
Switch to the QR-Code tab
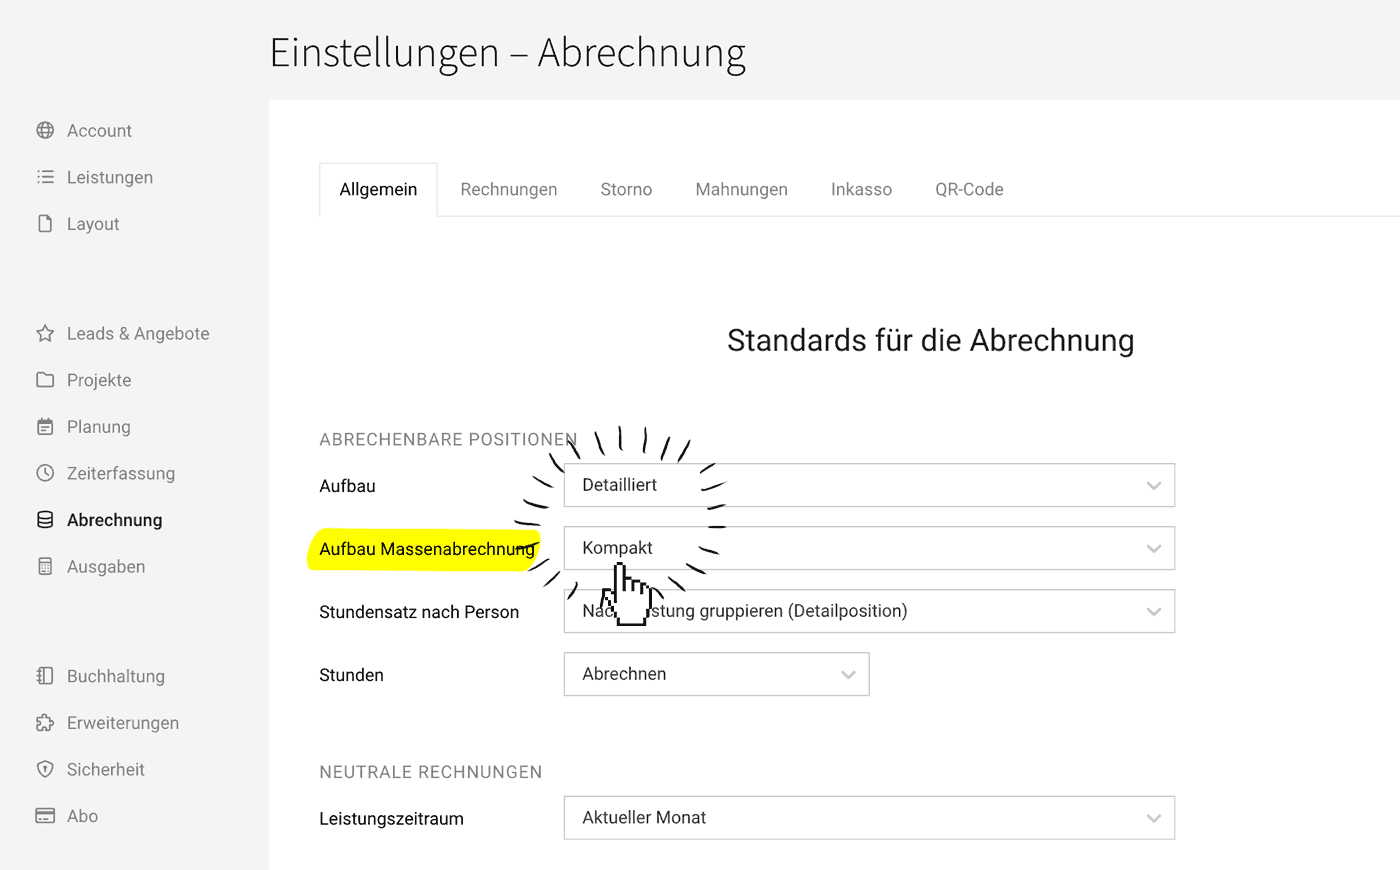tap(969, 189)
